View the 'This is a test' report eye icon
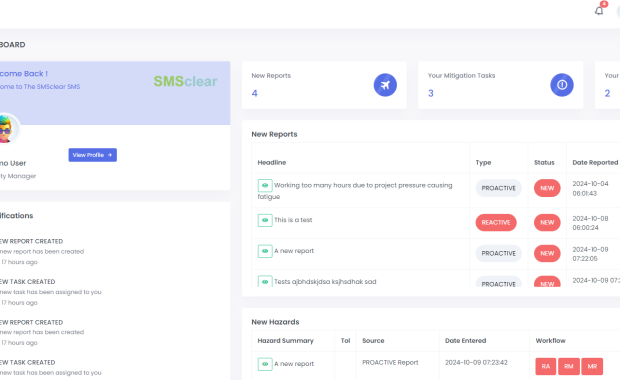Image resolution: width=620 pixels, height=380 pixels. [x=265, y=220]
